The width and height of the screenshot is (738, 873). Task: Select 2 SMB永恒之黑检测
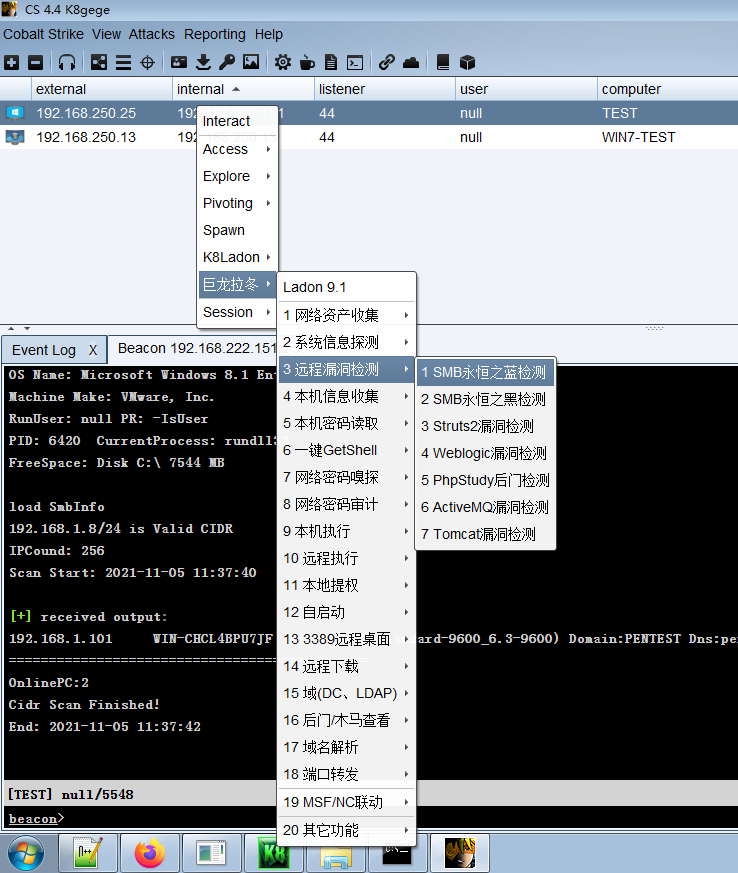point(485,399)
